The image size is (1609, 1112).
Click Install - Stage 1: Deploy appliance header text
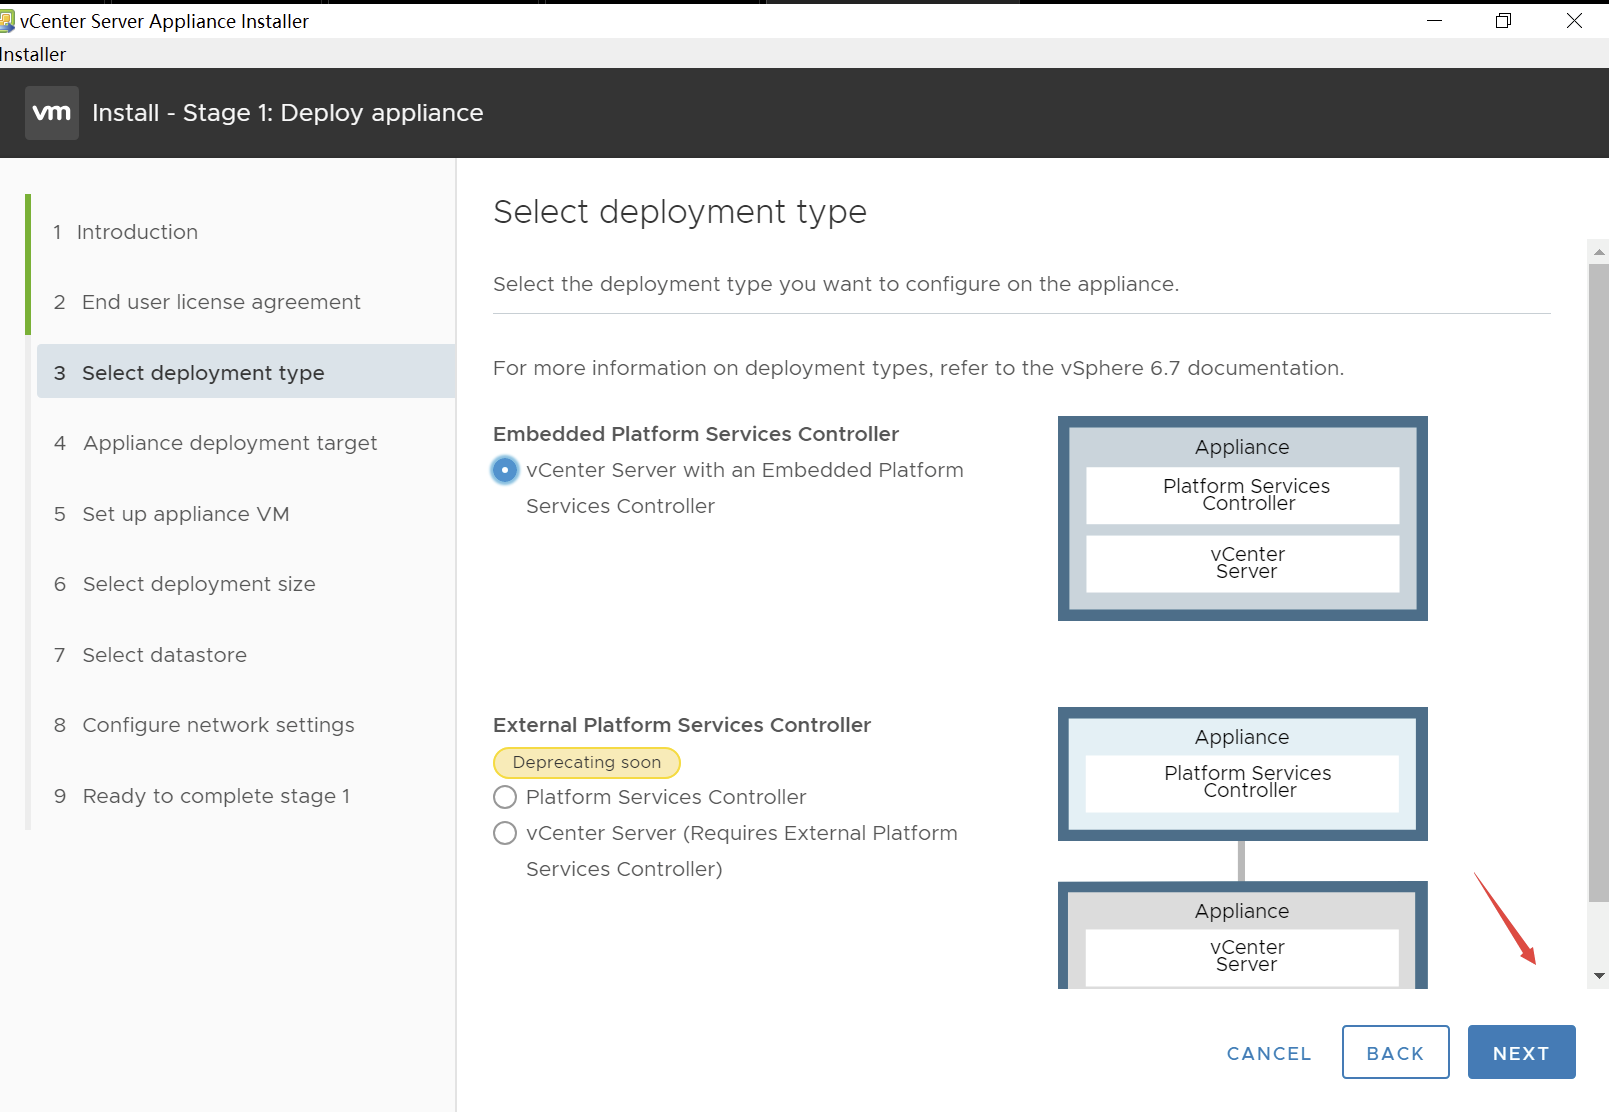point(288,113)
